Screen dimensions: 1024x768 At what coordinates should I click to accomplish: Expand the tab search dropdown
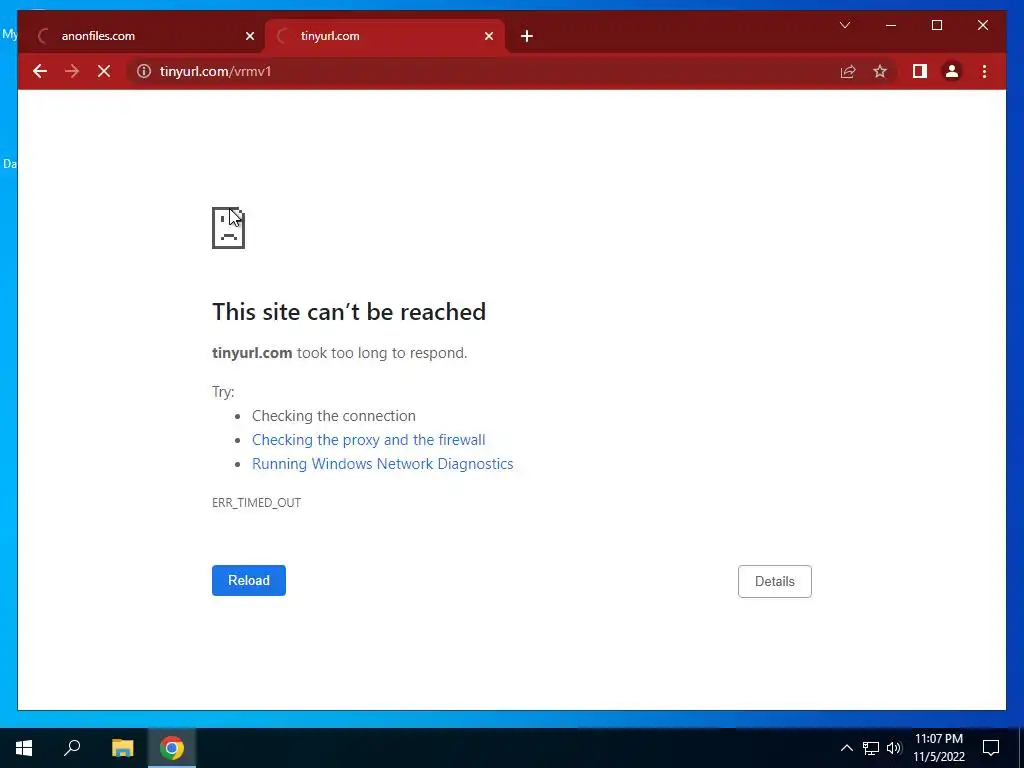tap(844, 25)
